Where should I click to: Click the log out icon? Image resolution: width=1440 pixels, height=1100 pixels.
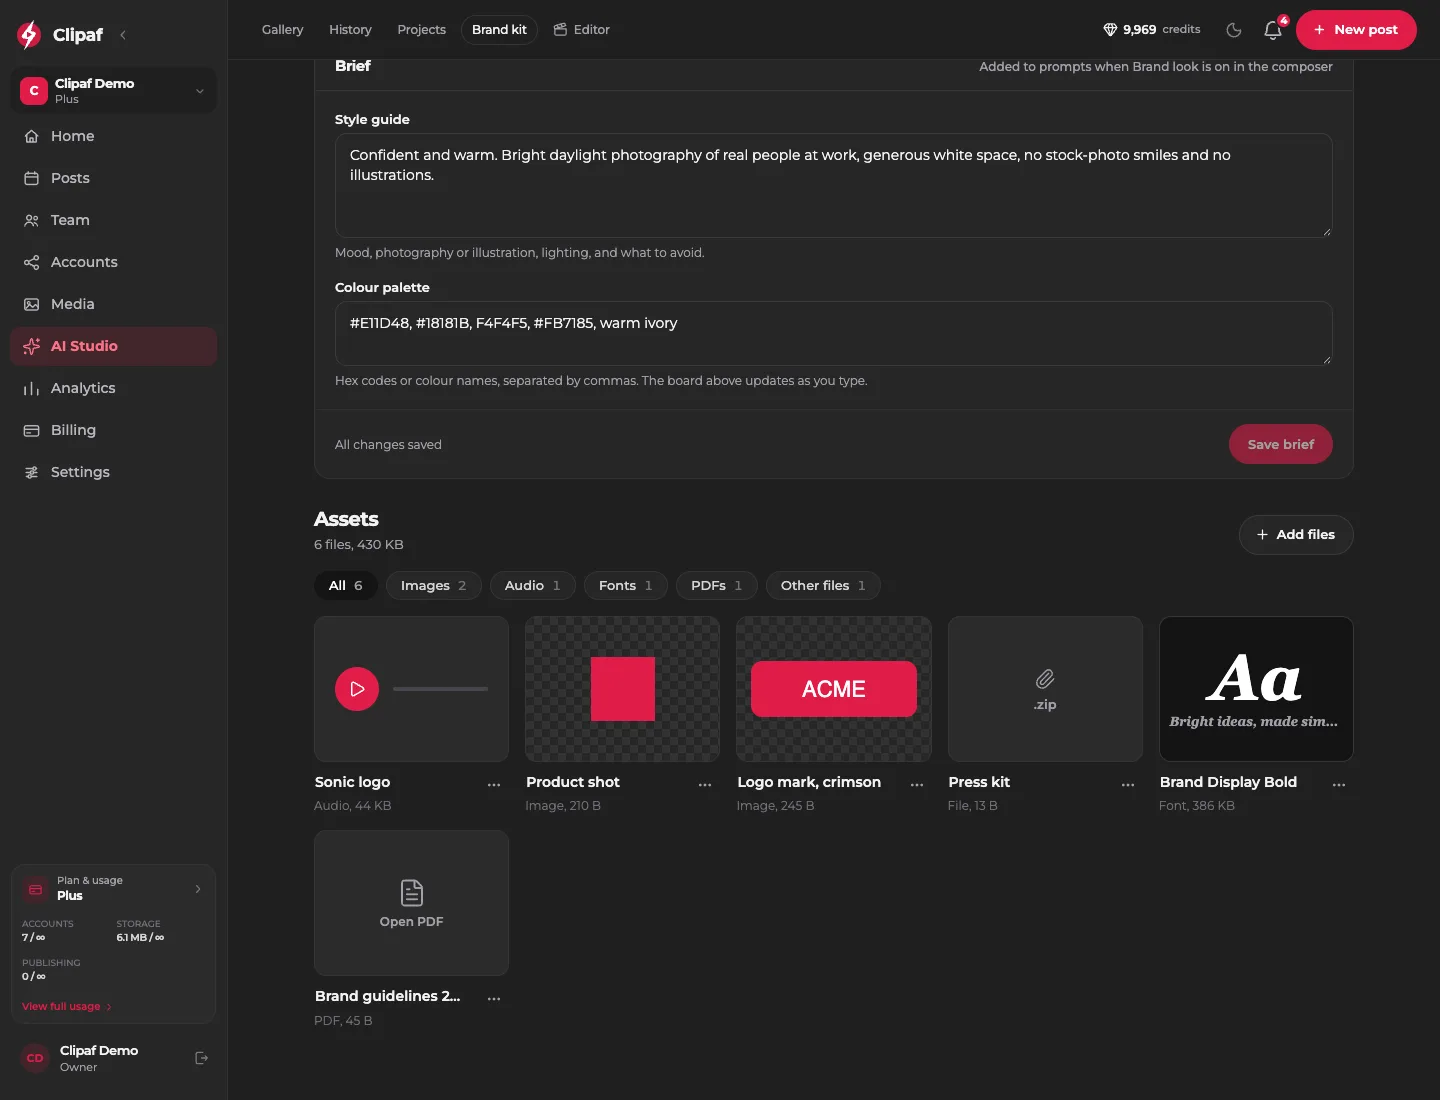(x=201, y=1058)
